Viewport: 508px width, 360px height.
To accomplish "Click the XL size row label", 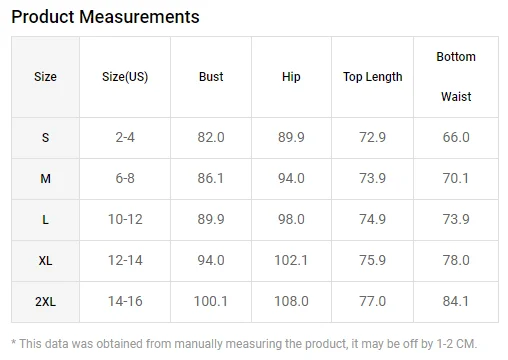I will 45,261.
